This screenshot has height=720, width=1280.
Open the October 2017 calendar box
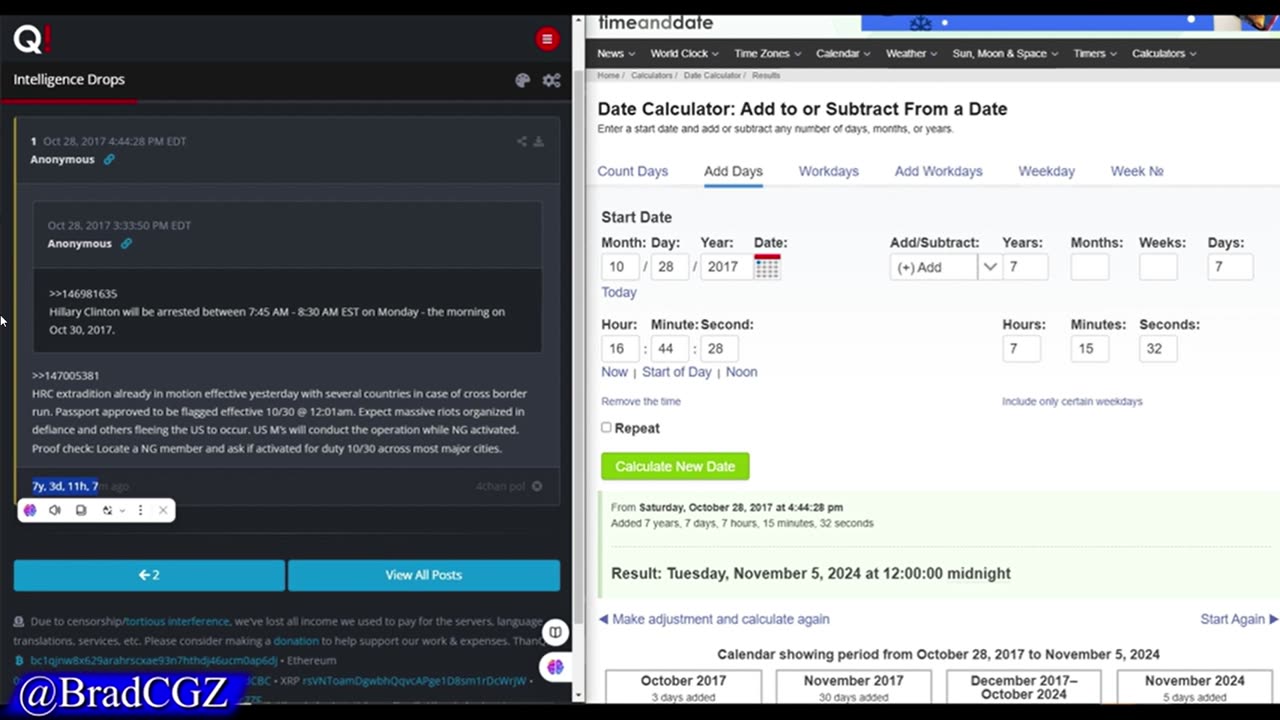pos(683,687)
